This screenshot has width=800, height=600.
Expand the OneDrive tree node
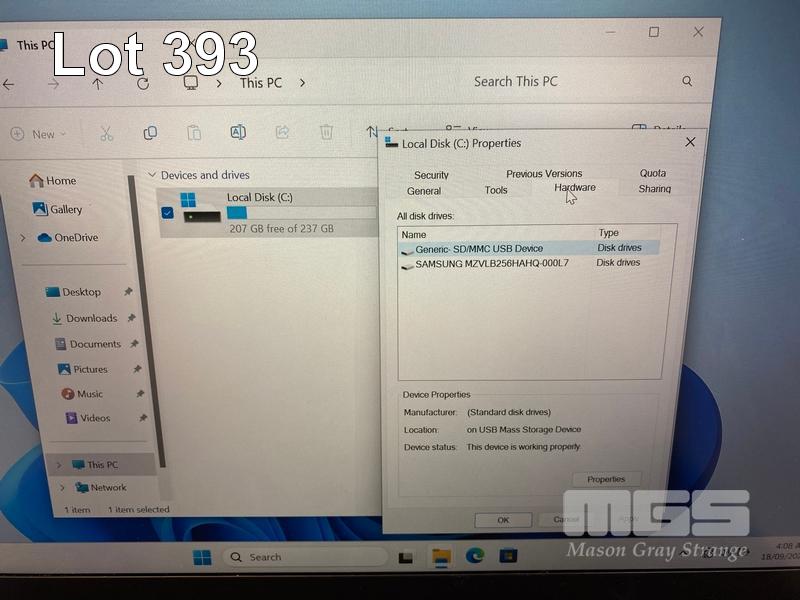coord(23,238)
